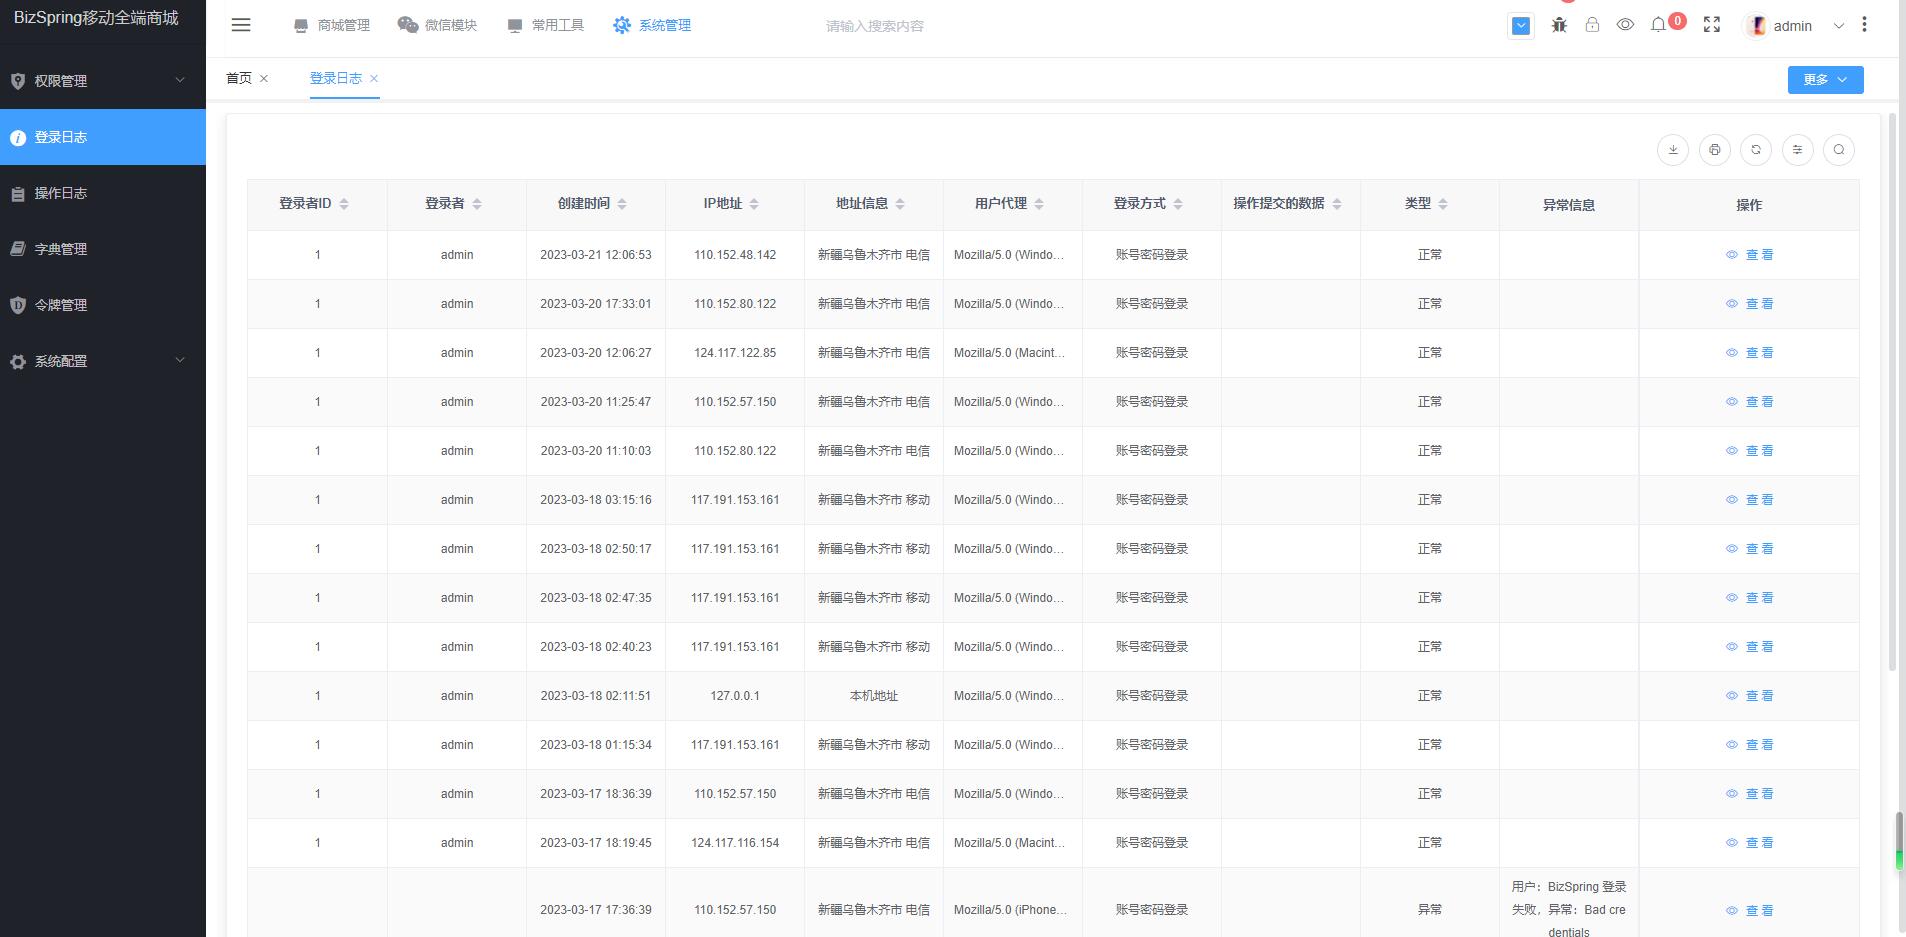This screenshot has height=937, width=1906.
Task: Click the BizSpring移动全端商城 logo title
Action: coord(96,18)
